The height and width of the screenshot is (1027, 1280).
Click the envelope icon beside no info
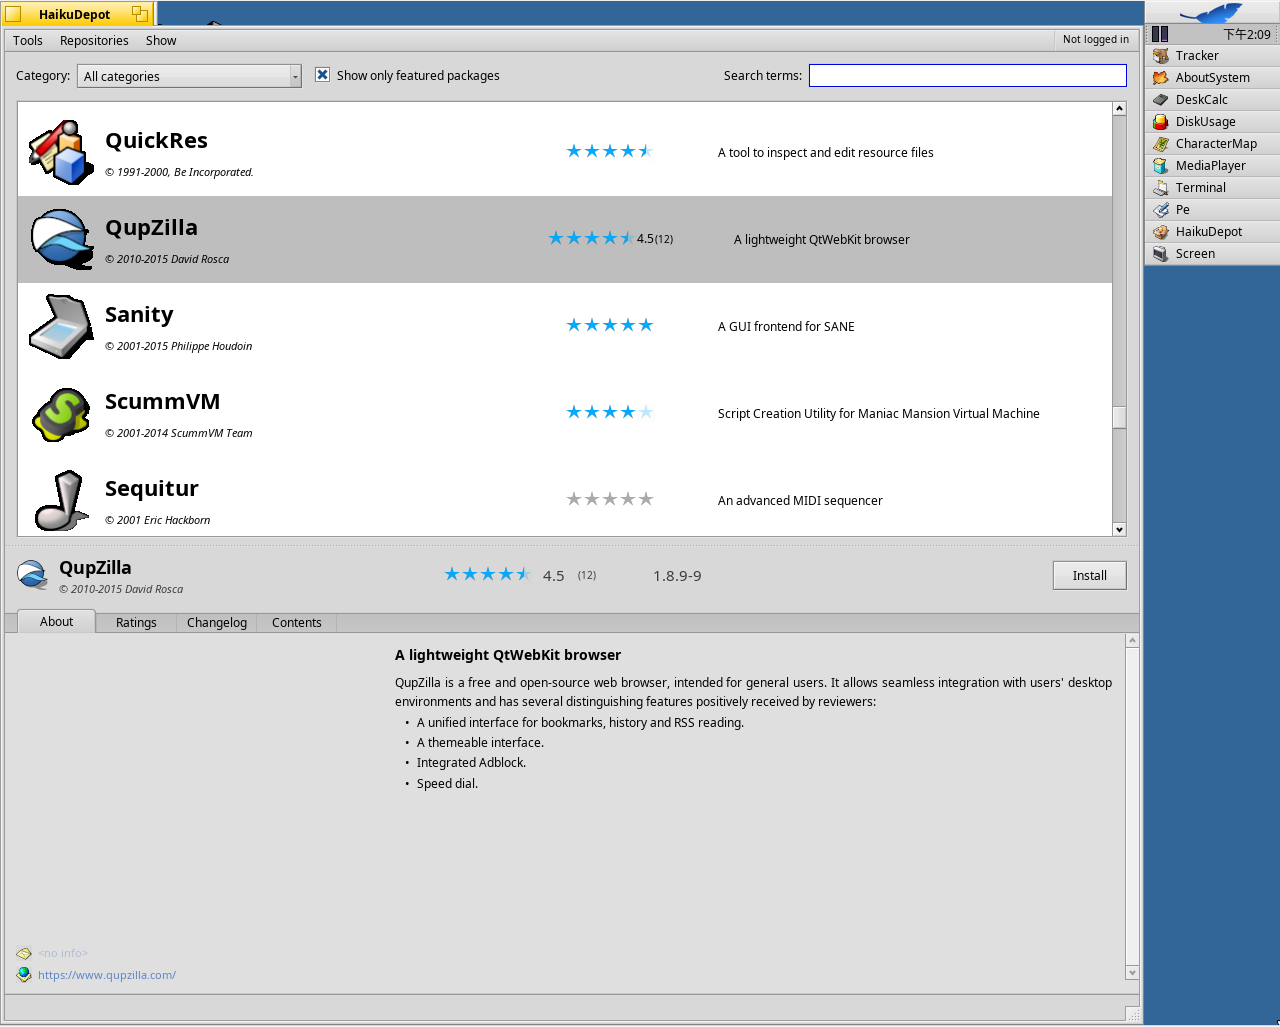point(24,953)
